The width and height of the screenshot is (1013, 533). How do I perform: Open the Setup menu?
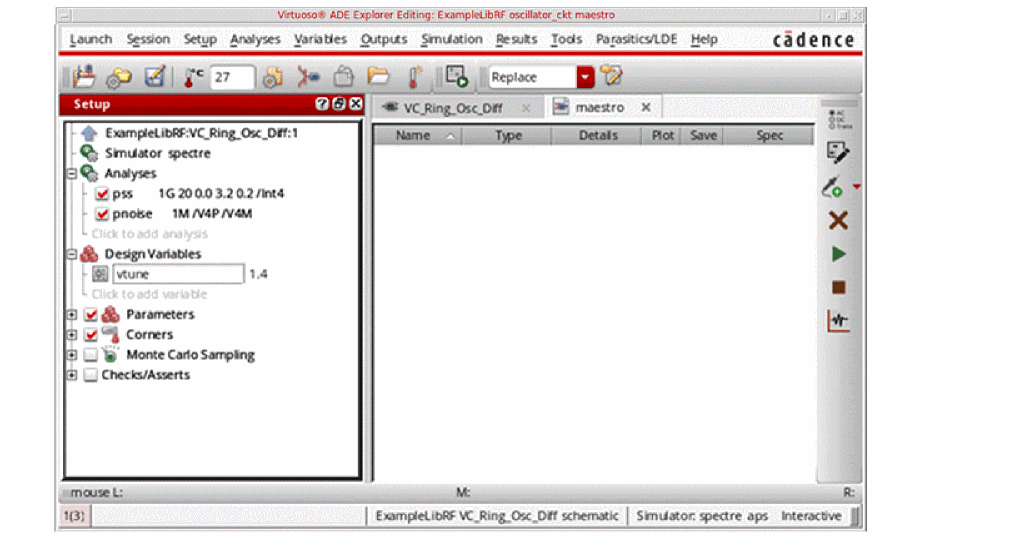point(200,39)
